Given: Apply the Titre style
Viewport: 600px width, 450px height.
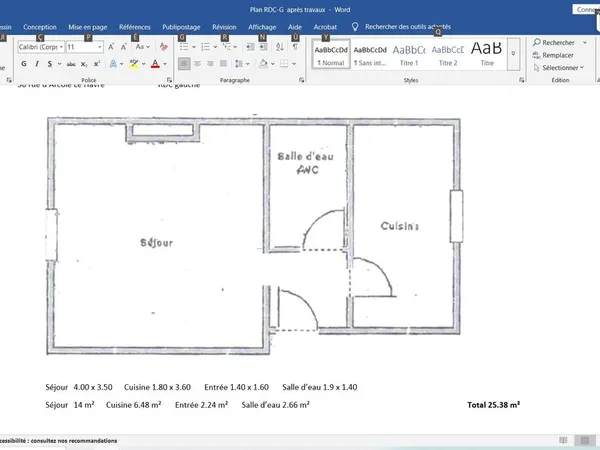Looking at the screenshot, I should (487, 54).
